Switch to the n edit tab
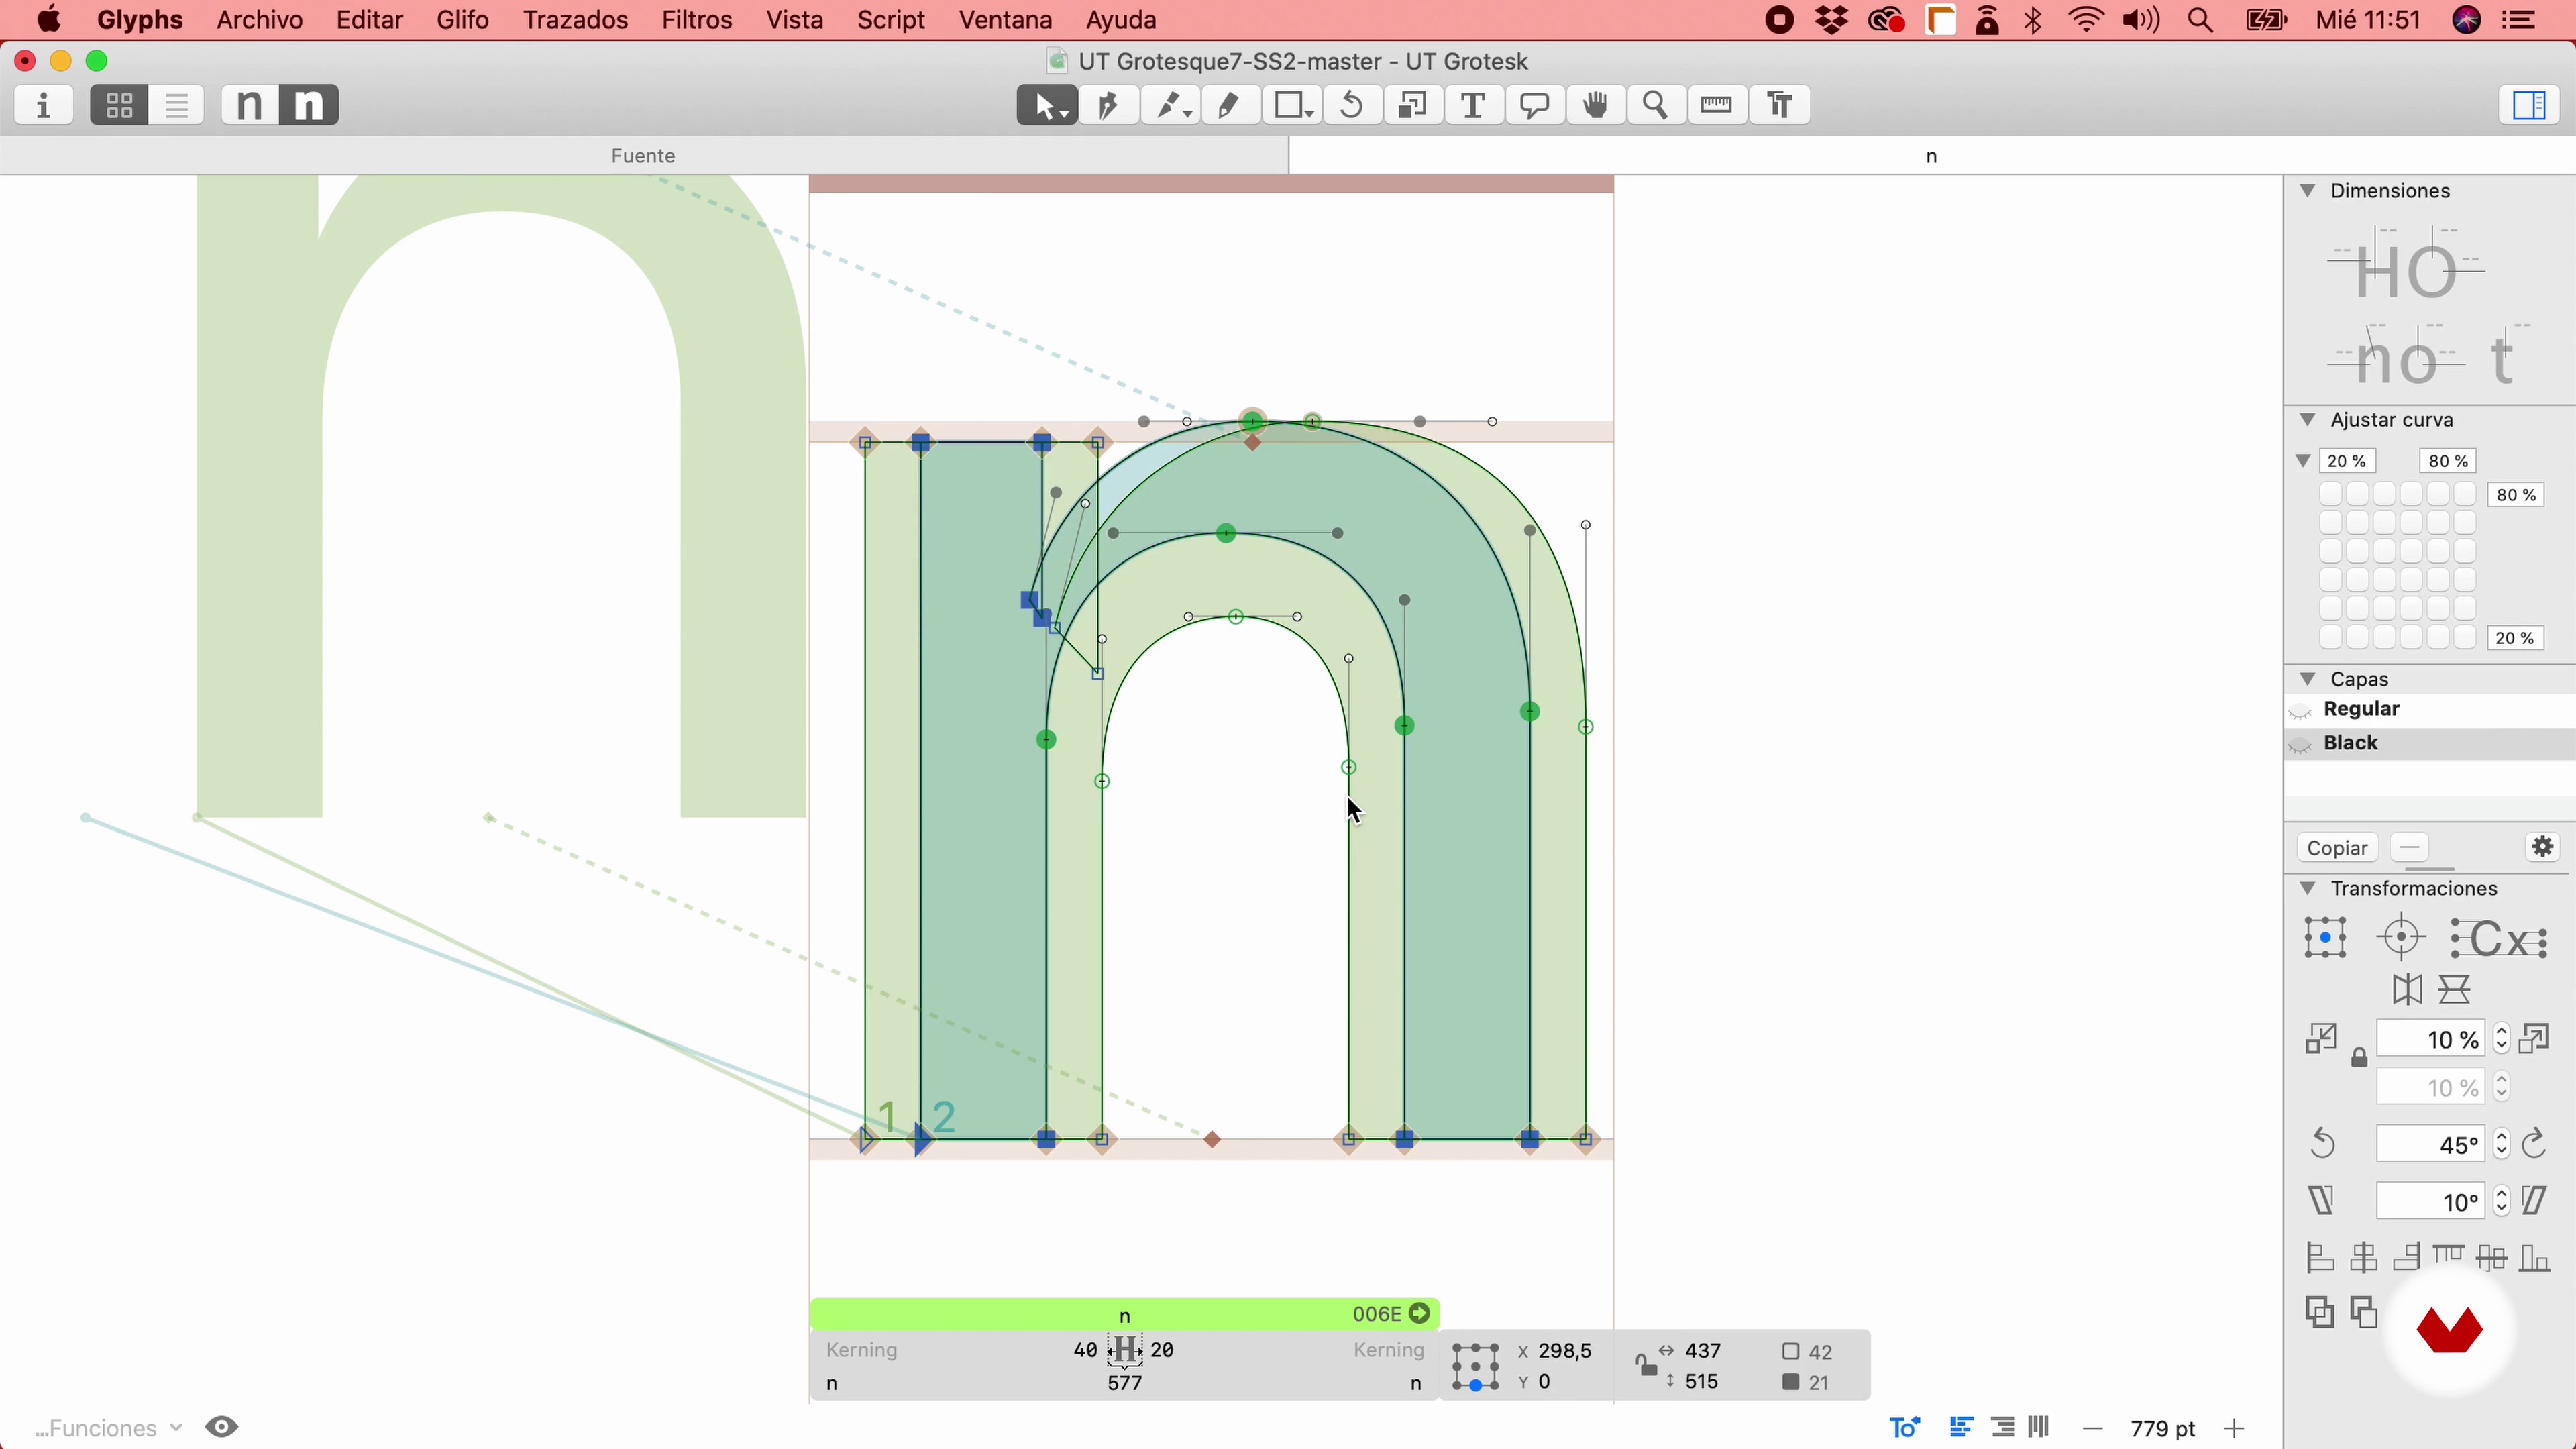2576x1449 pixels. click(1932, 156)
